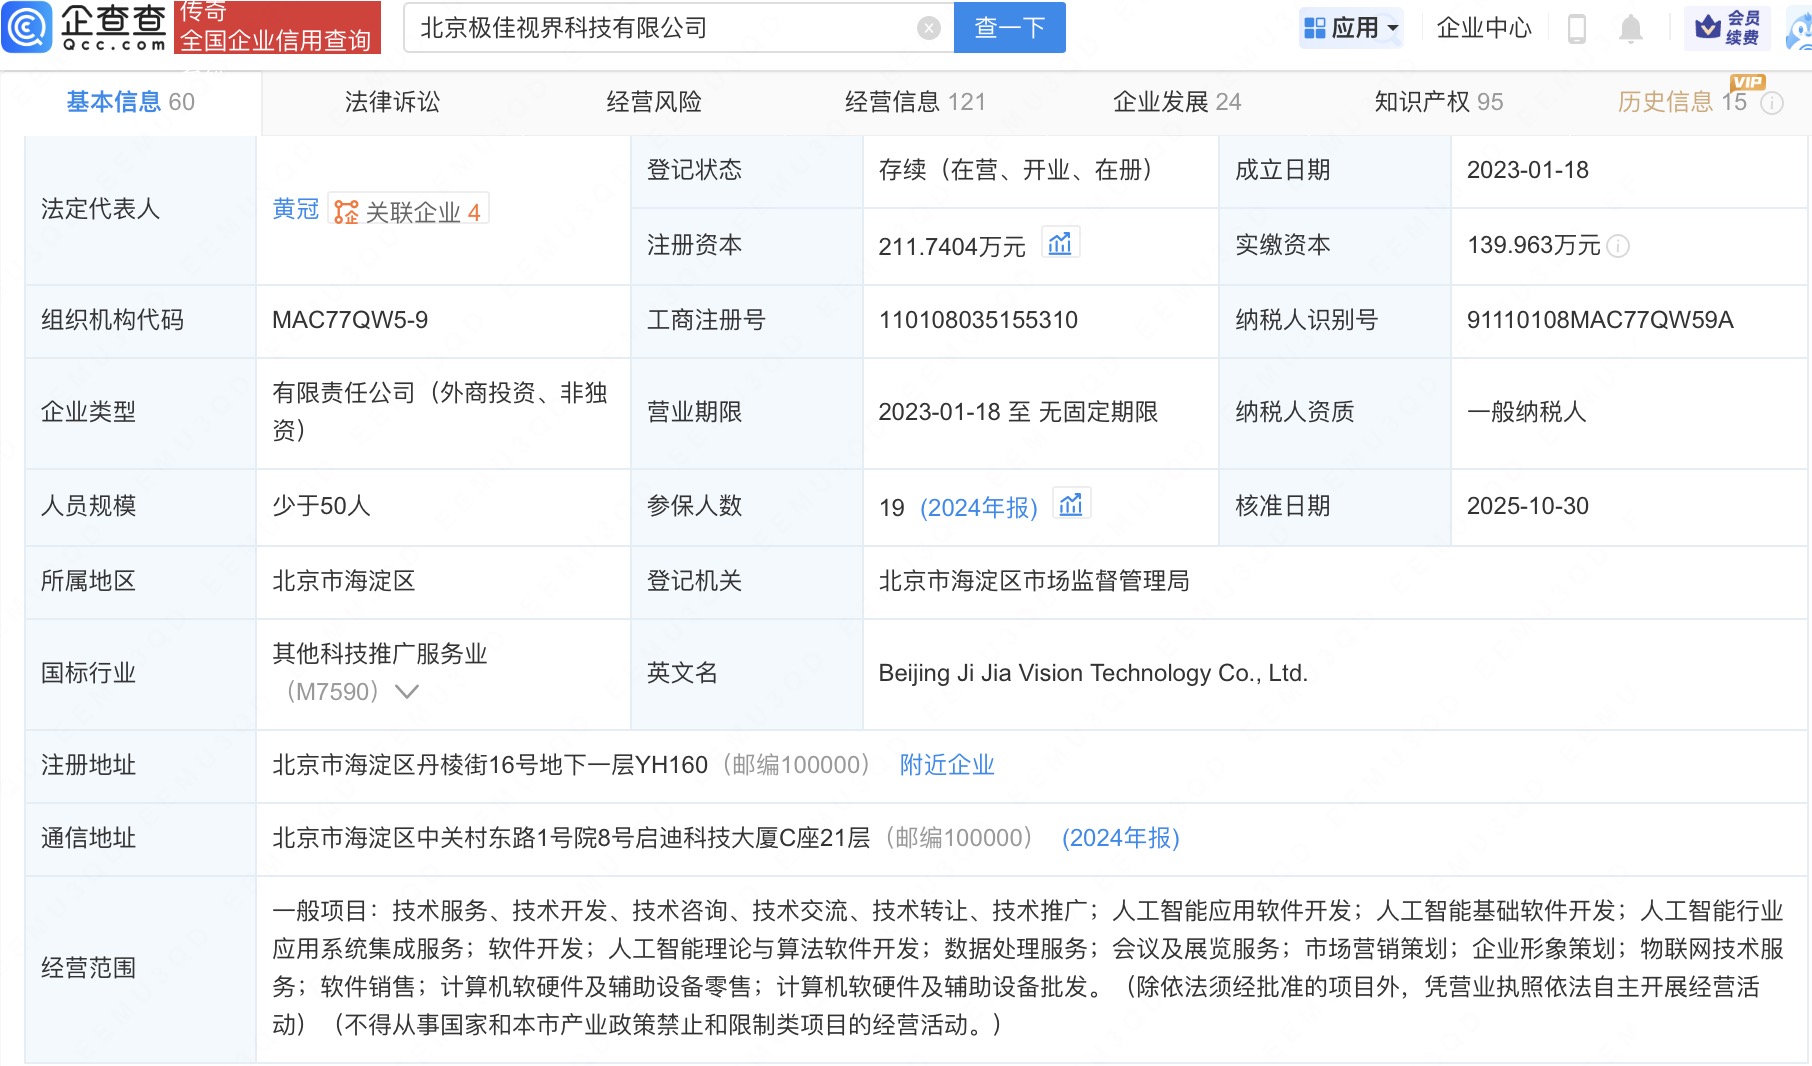Image resolution: width=1812 pixels, height=1066 pixels.
Task: View insured employees chart icon
Action: [1070, 505]
